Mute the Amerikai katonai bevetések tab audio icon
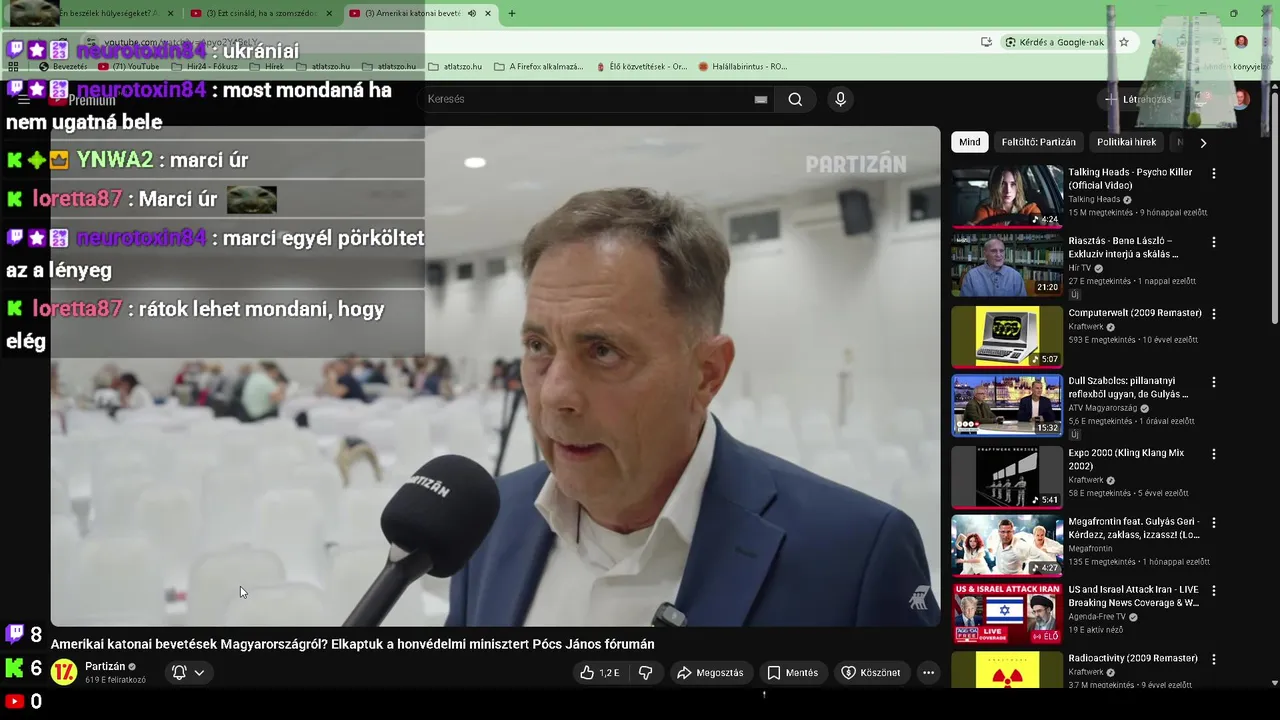 (472, 13)
